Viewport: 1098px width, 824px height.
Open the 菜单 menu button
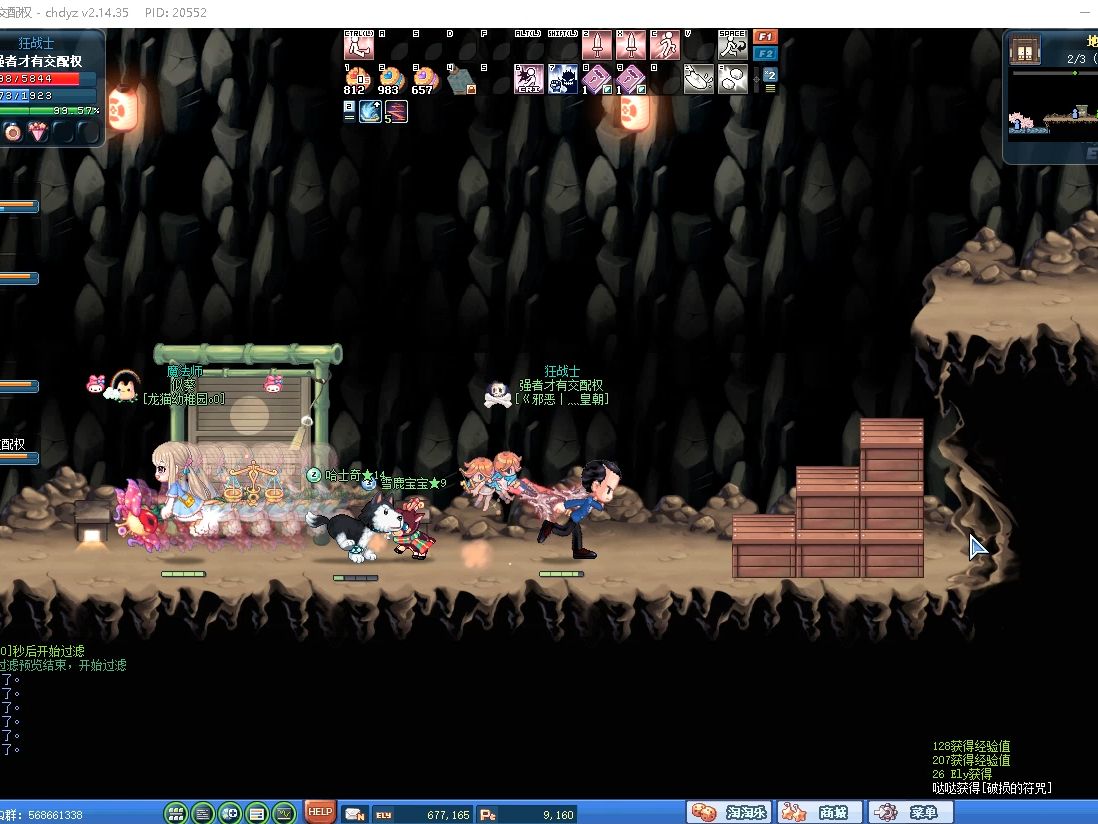[910, 812]
